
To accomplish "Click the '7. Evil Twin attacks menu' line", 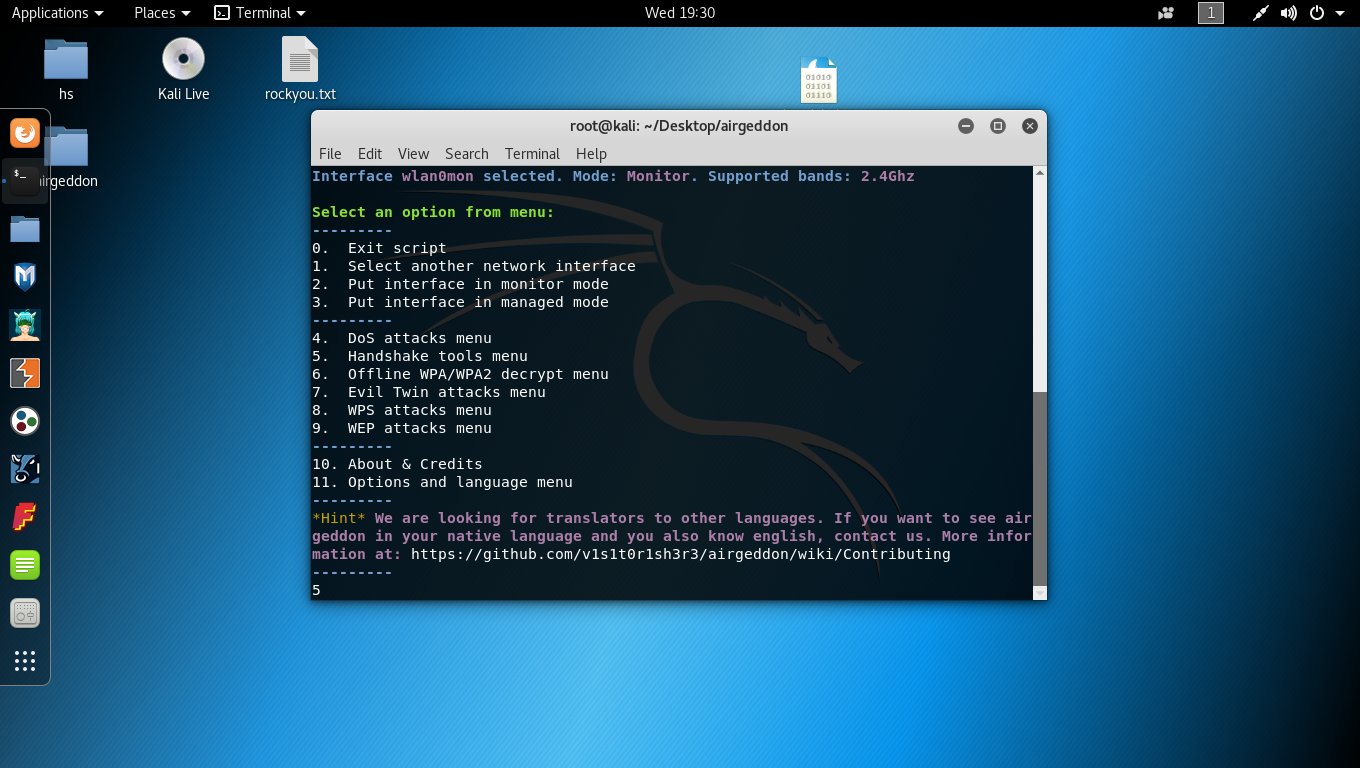I will point(429,392).
